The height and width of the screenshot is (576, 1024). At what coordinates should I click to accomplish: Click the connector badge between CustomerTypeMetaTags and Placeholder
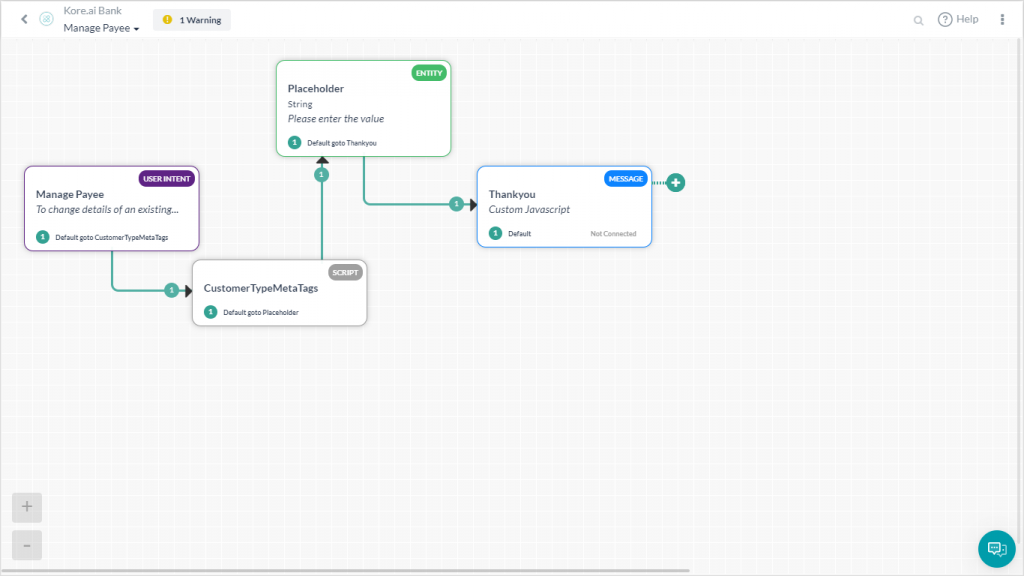tap(321, 173)
